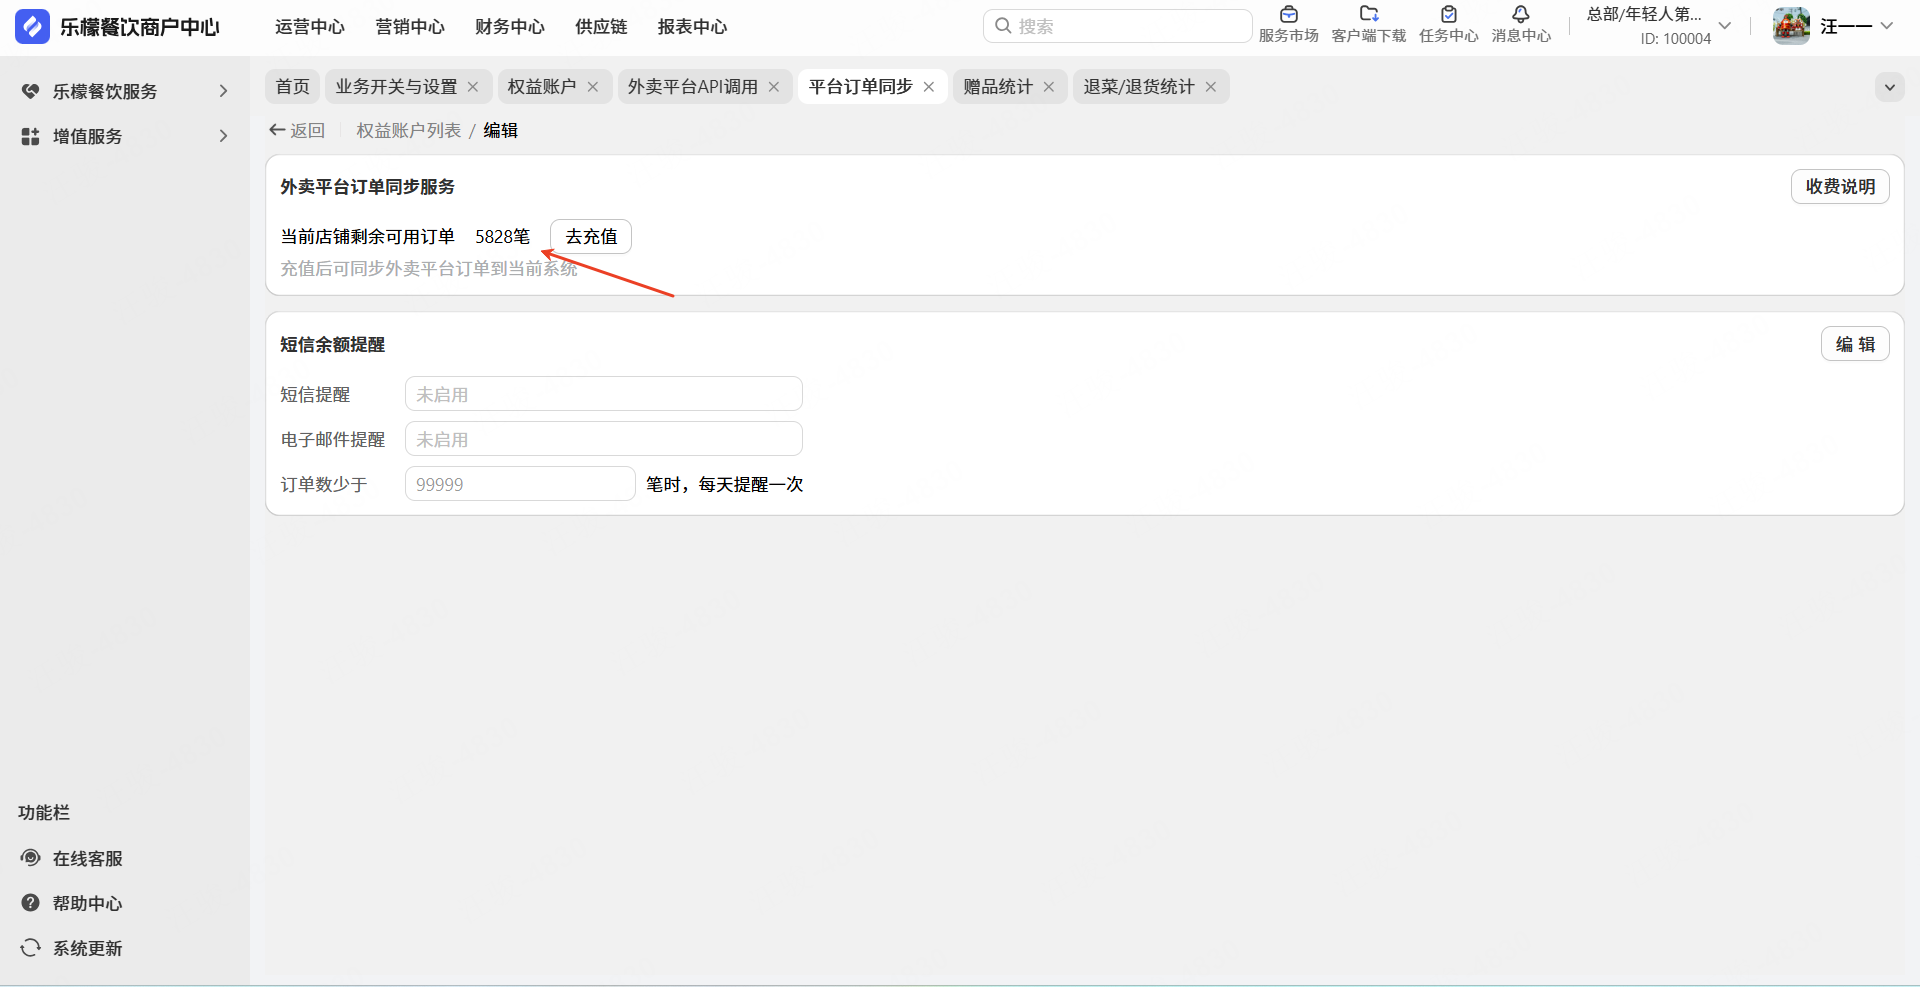Open the 总部/年轻人第... store switcher dropdown
The image size is (1920, 987).
click(x=1725, y=26)
